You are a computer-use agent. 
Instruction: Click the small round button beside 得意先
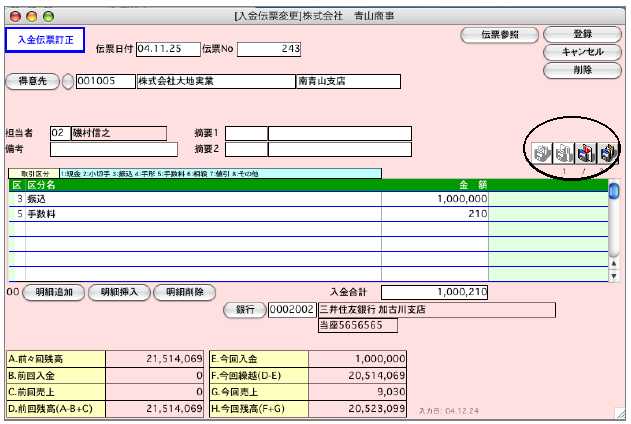pos(68,81)
